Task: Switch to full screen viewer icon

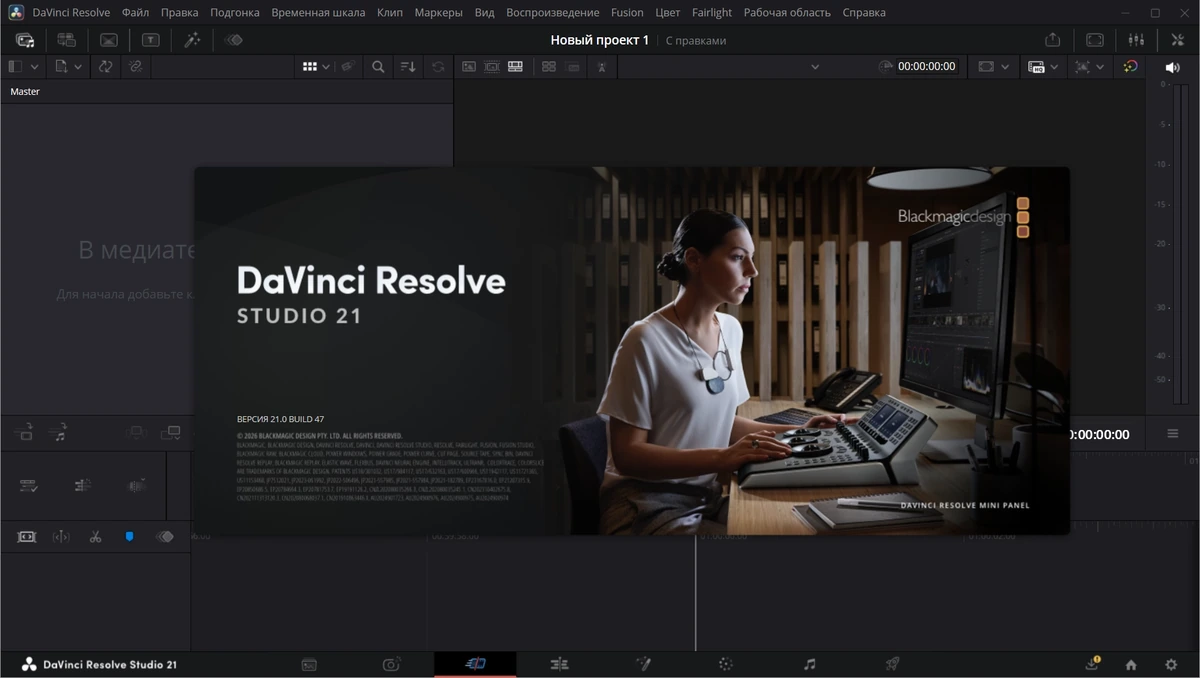Action: pyautogui.click(x=1095, y=40)
